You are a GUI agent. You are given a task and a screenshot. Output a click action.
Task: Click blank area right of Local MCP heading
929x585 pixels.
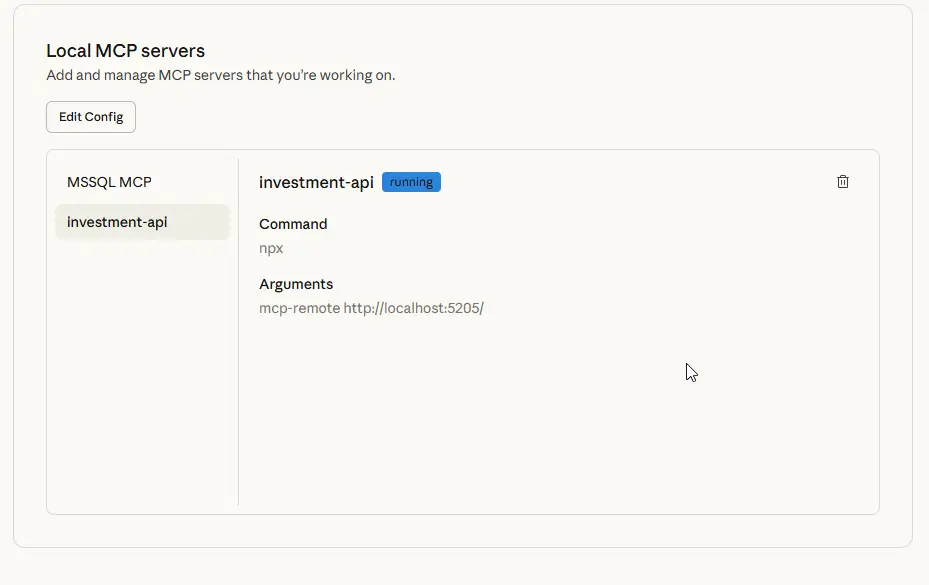click(550, 51)
